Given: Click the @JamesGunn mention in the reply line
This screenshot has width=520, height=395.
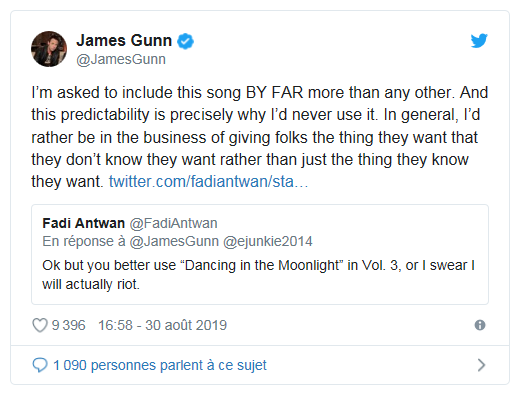Looking at the screenshot, I should click(x=174, y=241).
